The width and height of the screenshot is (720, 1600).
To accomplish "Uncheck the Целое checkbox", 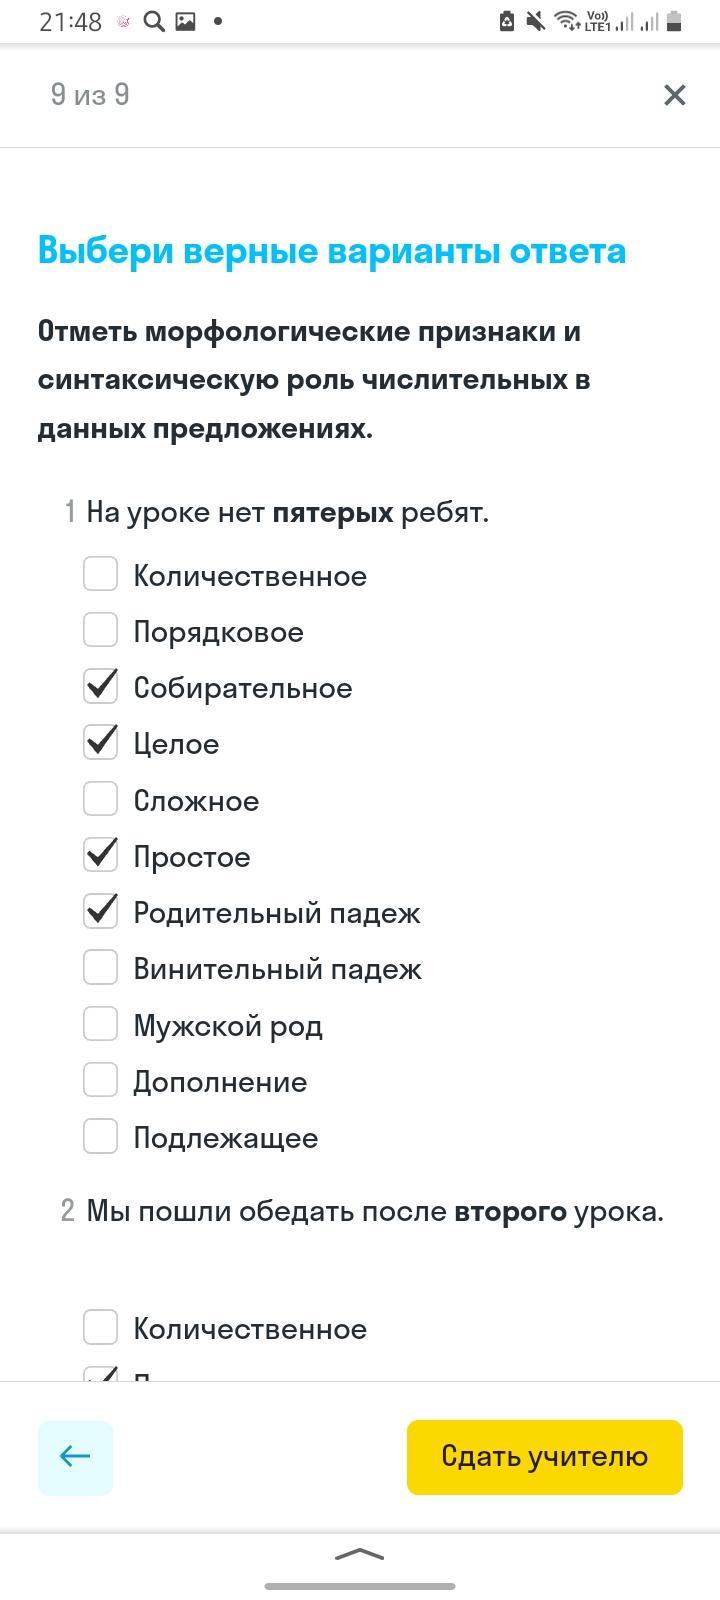I will pyautogui.click(x=100, y=743).
